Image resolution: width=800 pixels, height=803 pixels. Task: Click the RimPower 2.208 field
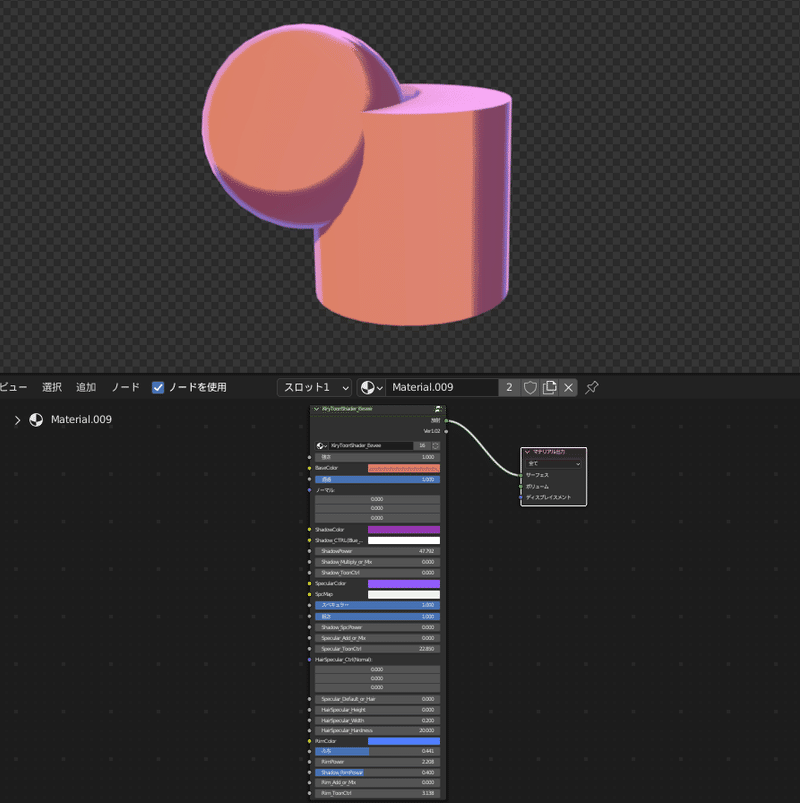click(x=377, y=762)
